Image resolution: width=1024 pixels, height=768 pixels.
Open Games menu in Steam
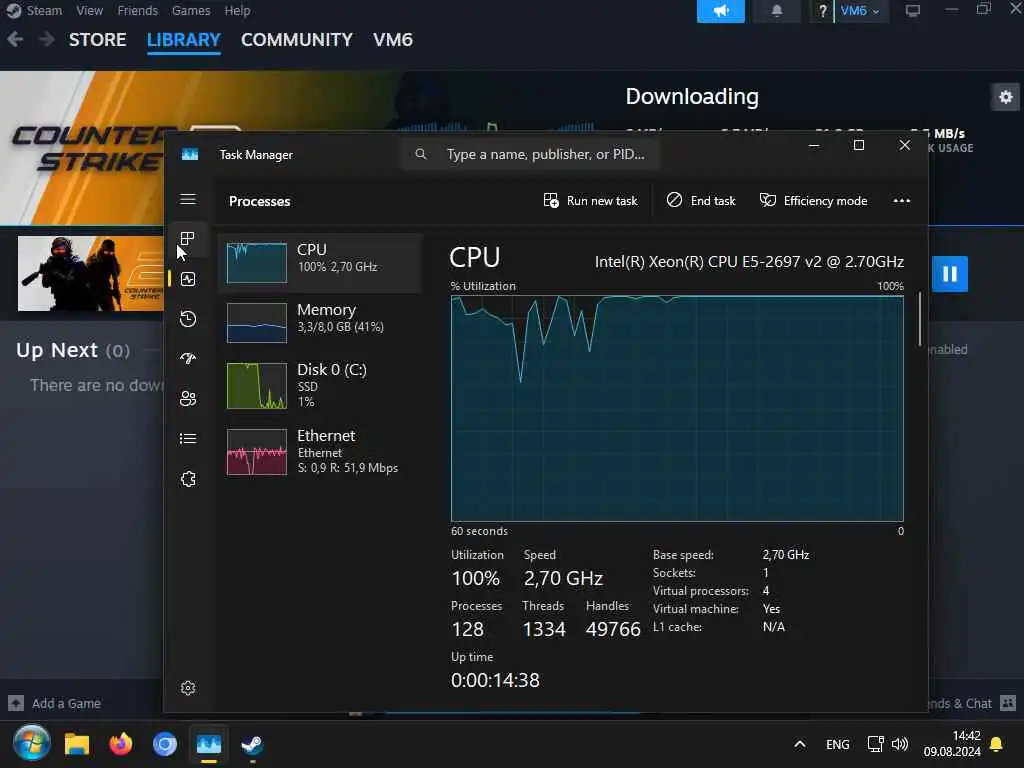coord(191,10)
